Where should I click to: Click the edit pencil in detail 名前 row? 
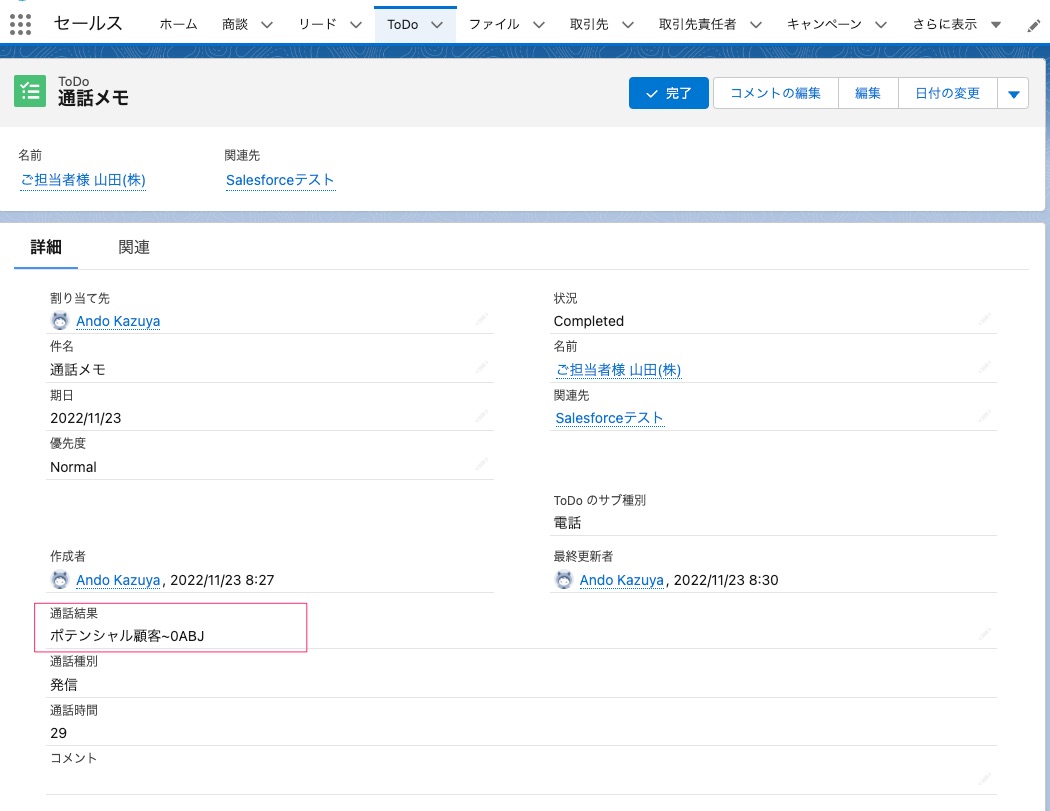click(984, 368)
